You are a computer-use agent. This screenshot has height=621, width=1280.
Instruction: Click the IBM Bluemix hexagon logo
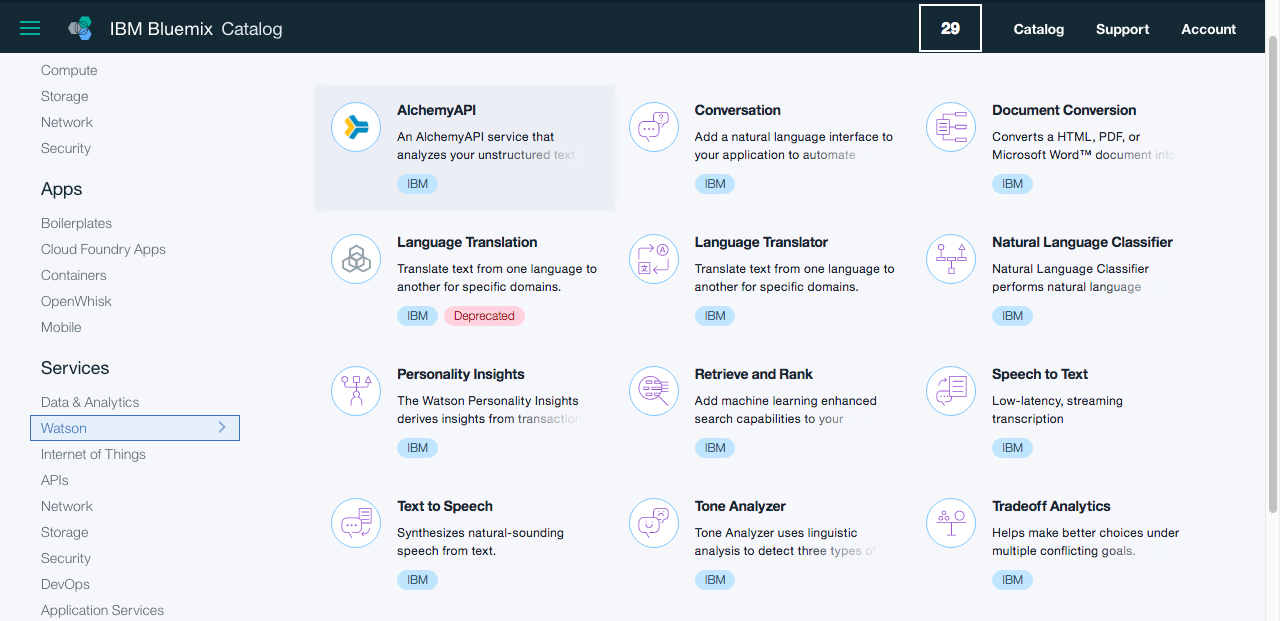(x=80, y=29)
